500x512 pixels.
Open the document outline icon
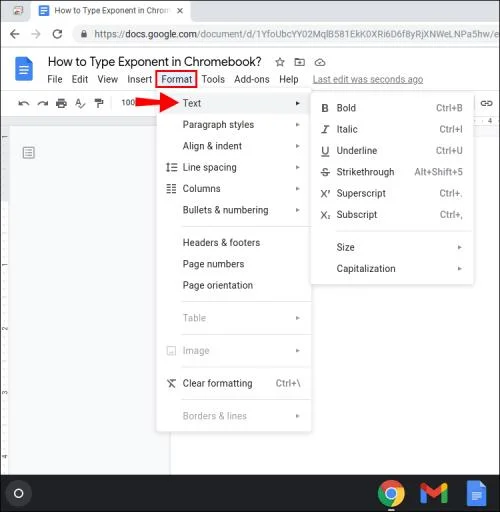click(x=29, y=153)
